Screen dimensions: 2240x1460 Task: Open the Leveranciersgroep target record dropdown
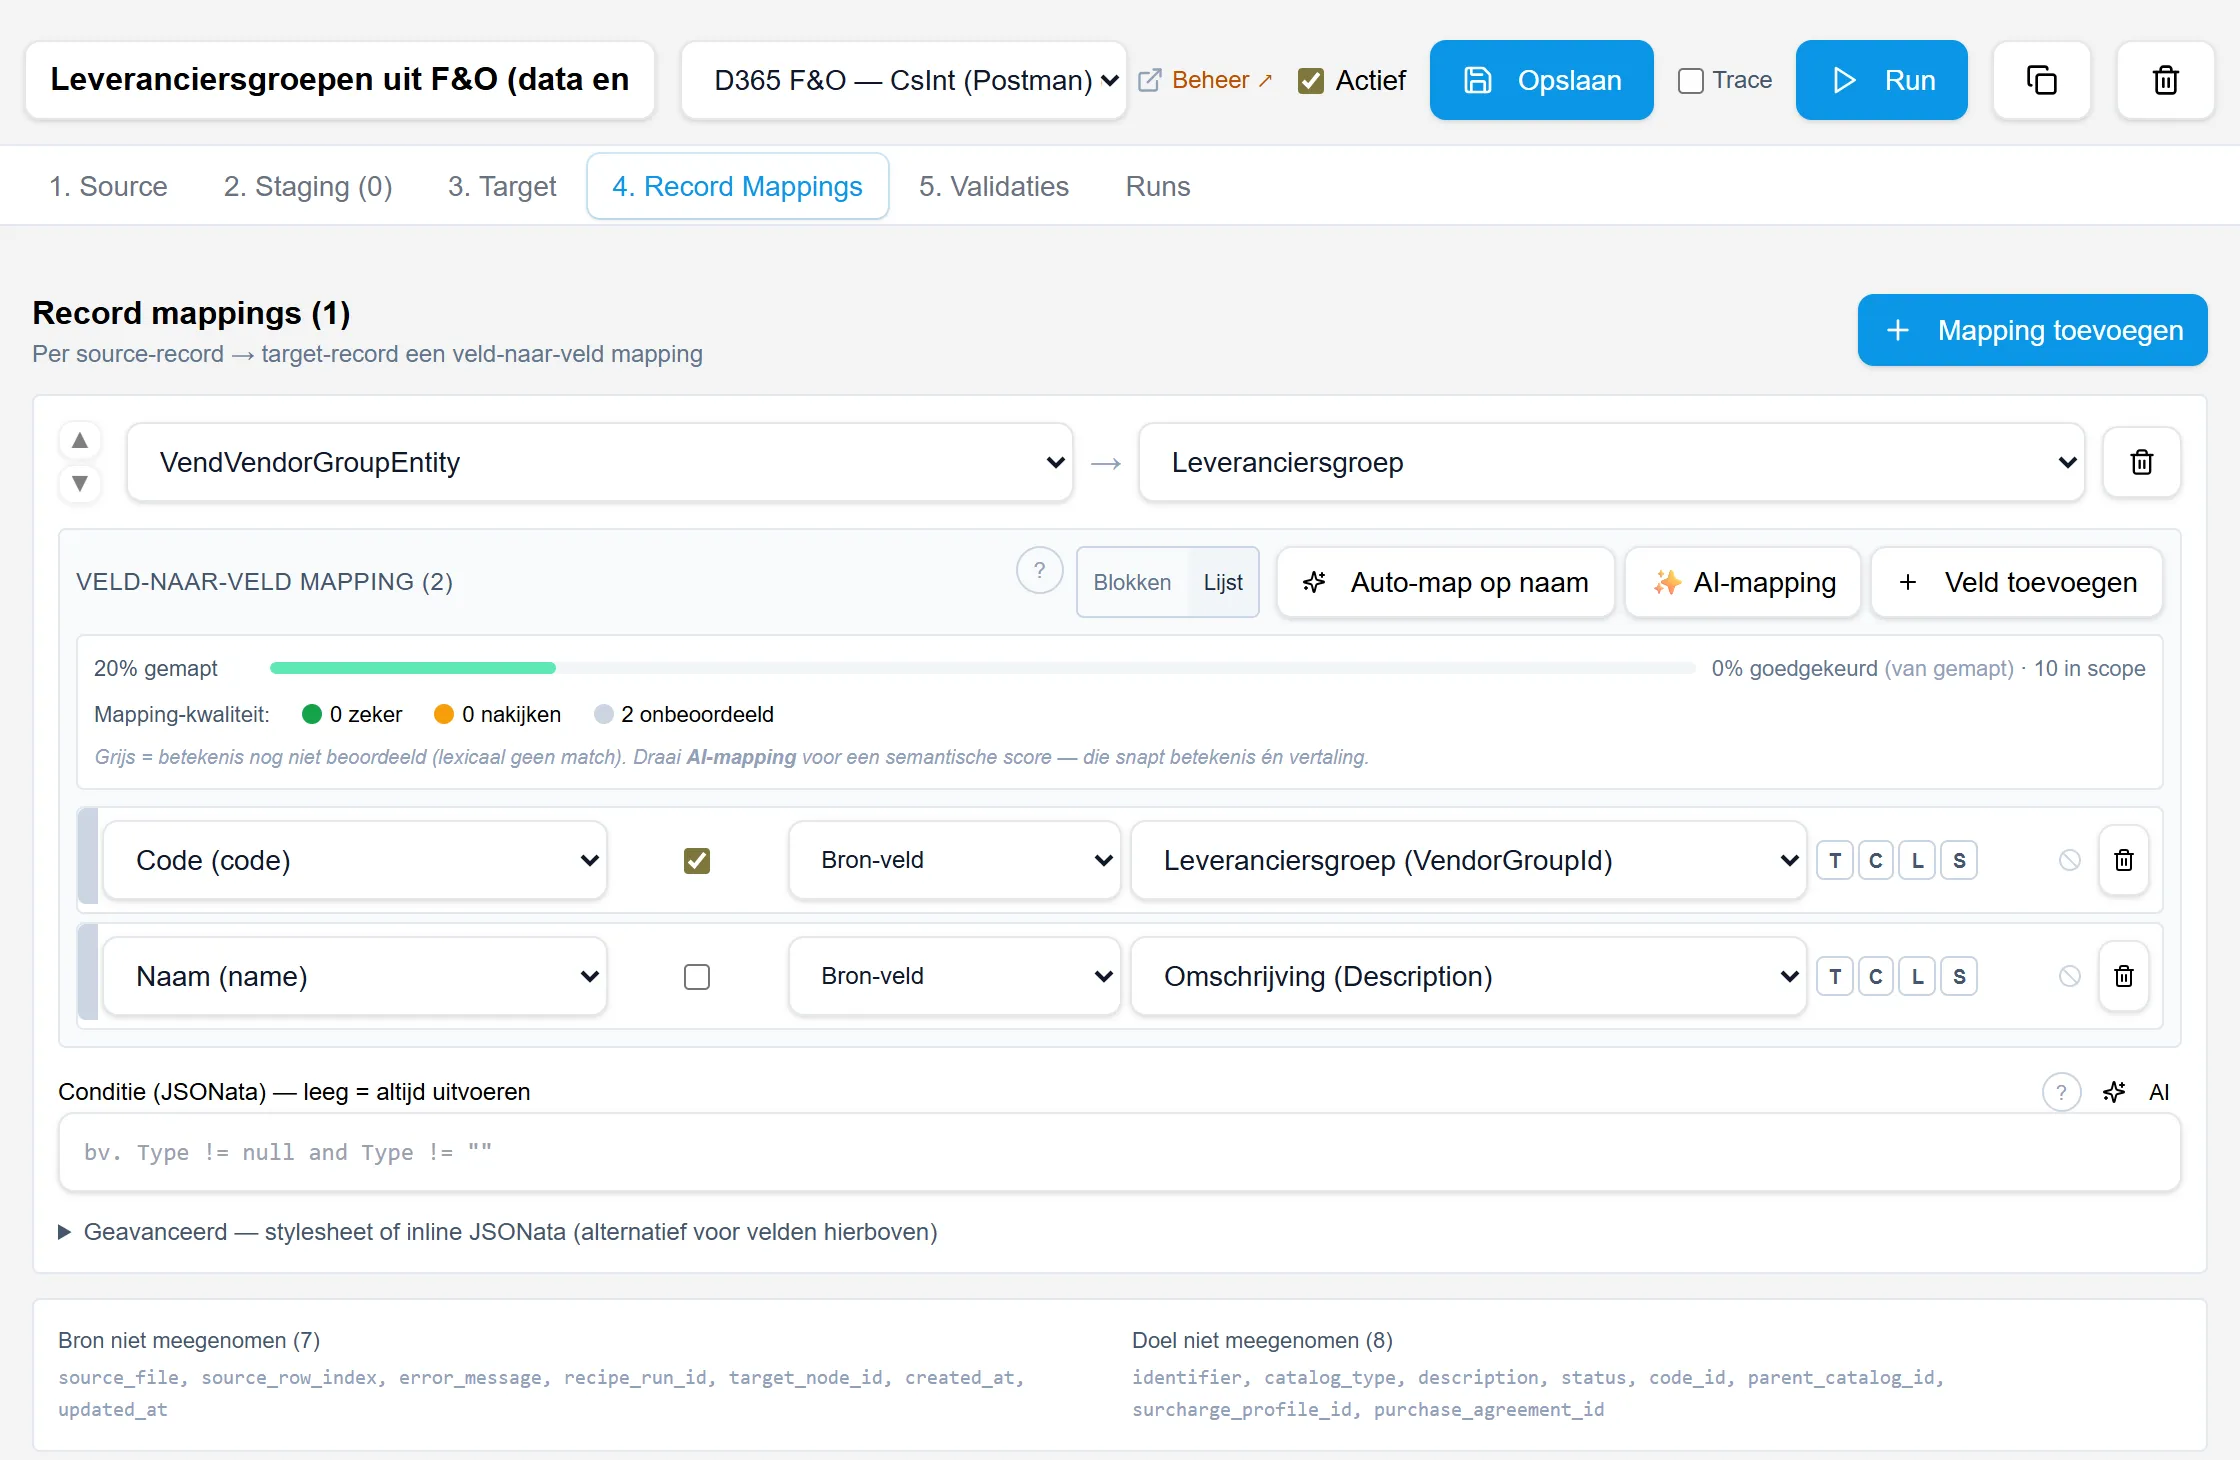[1612, 462]
